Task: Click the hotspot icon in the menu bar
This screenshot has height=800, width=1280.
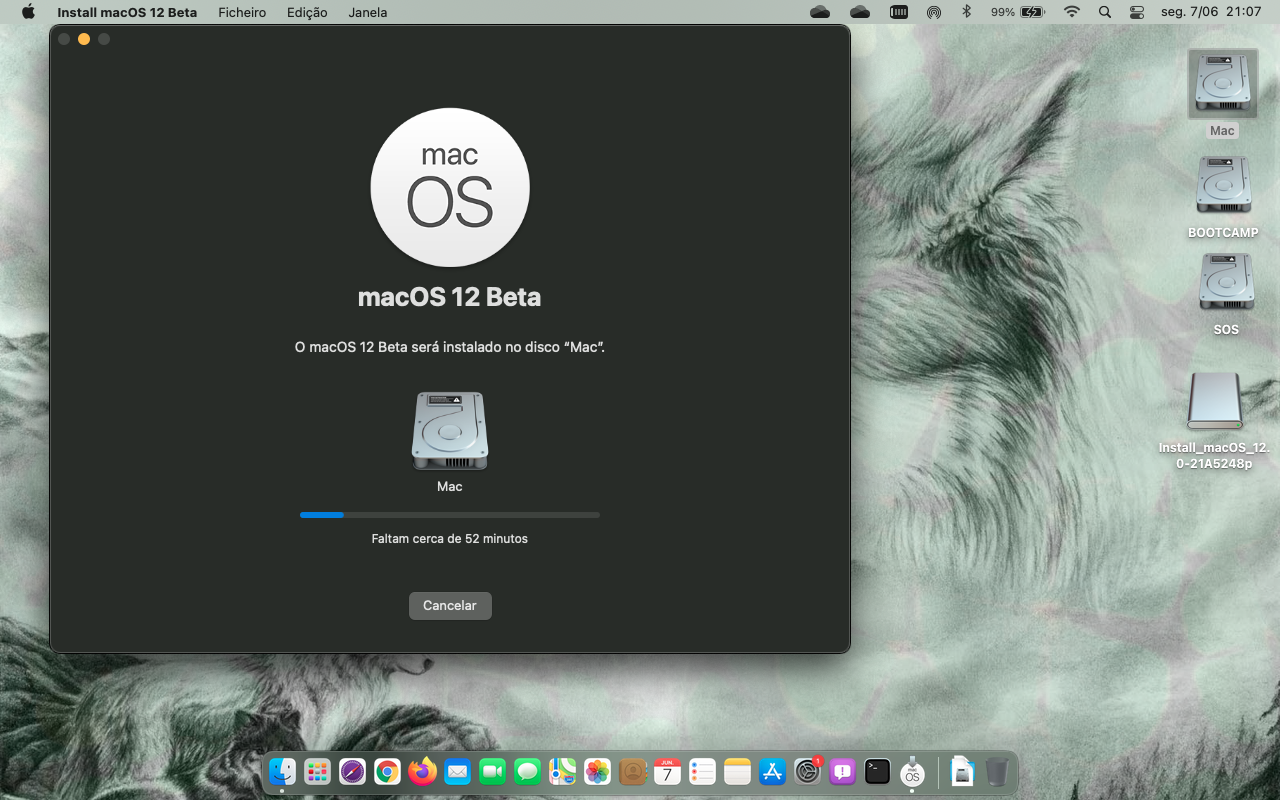Action: click(934, 12)
